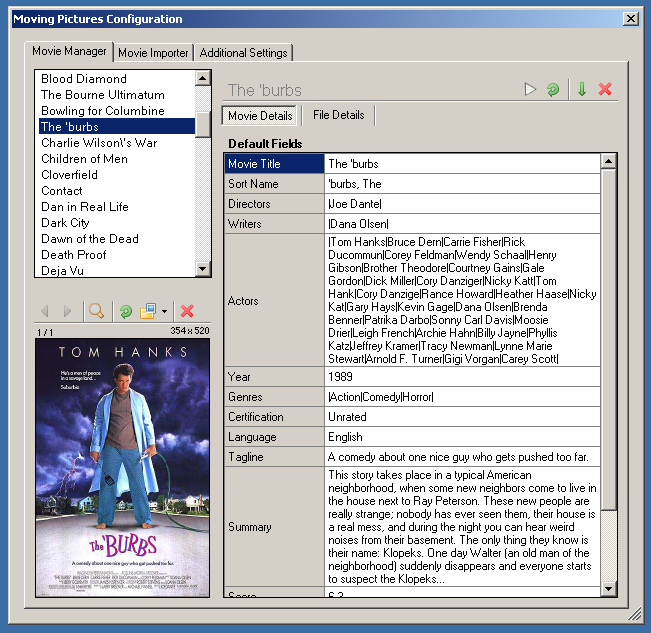Screen dimensions: 651x633
Task: Click the folder icon above the poster
Action: (148, 311)
